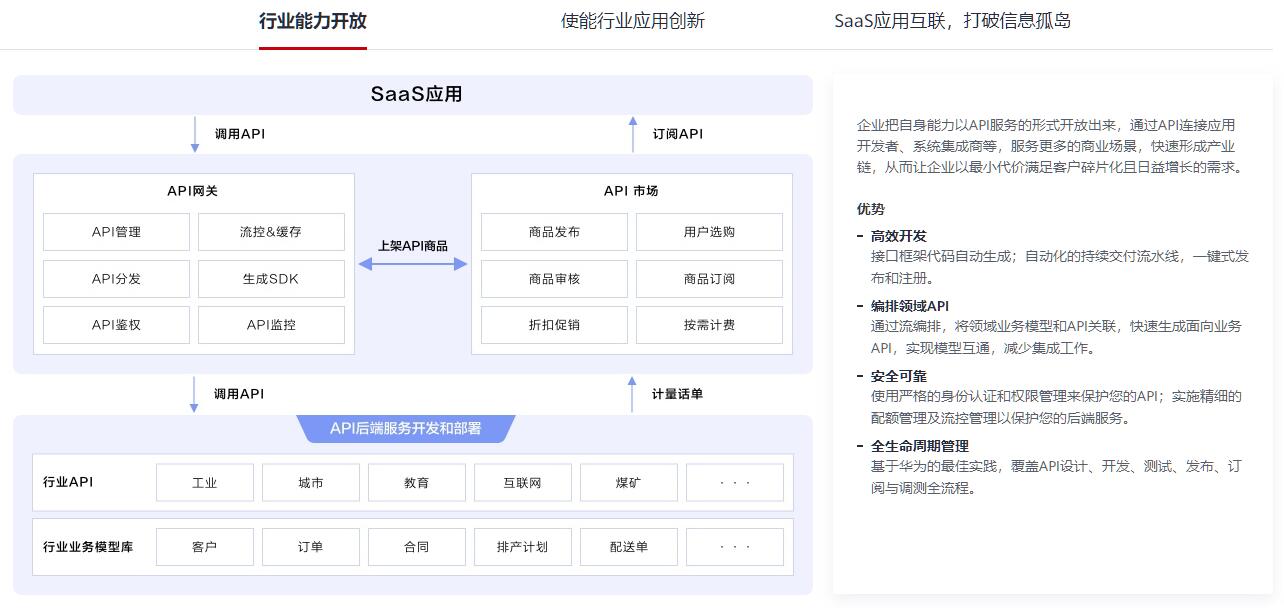Open the 使能行业应用创新 tab
Screen dimensions: 1284x608
pos(633,21)
